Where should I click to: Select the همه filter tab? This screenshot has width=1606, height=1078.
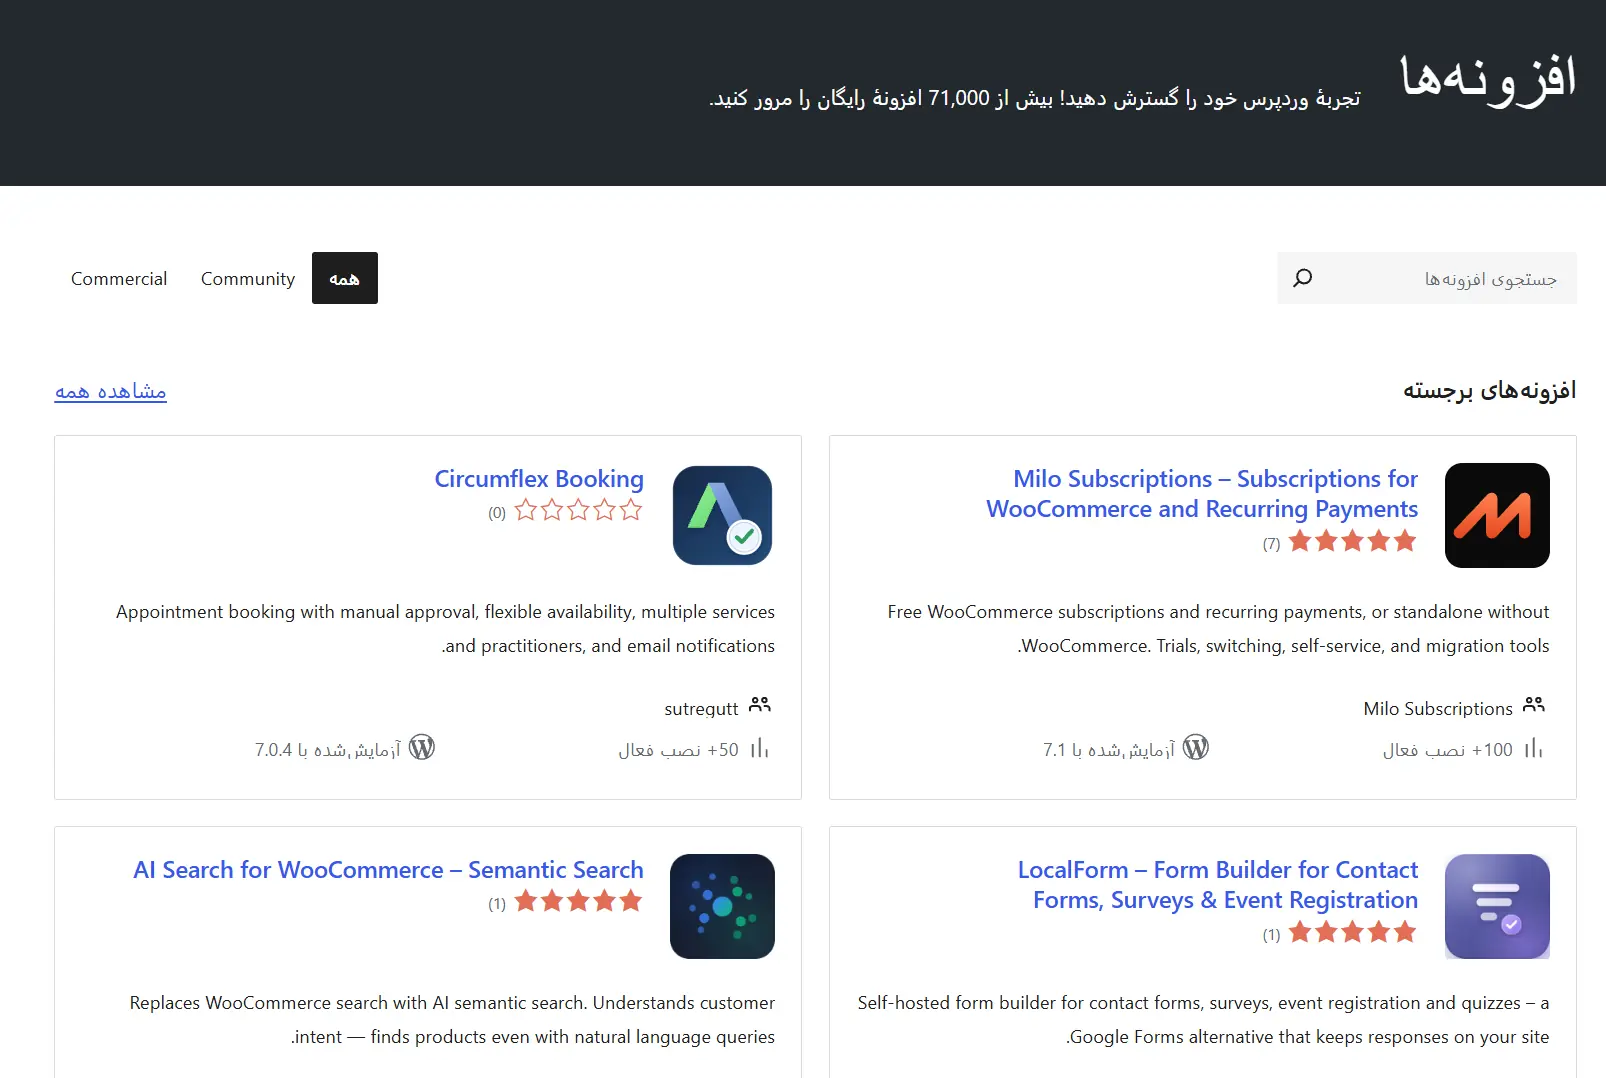click(x=345, y=278)
